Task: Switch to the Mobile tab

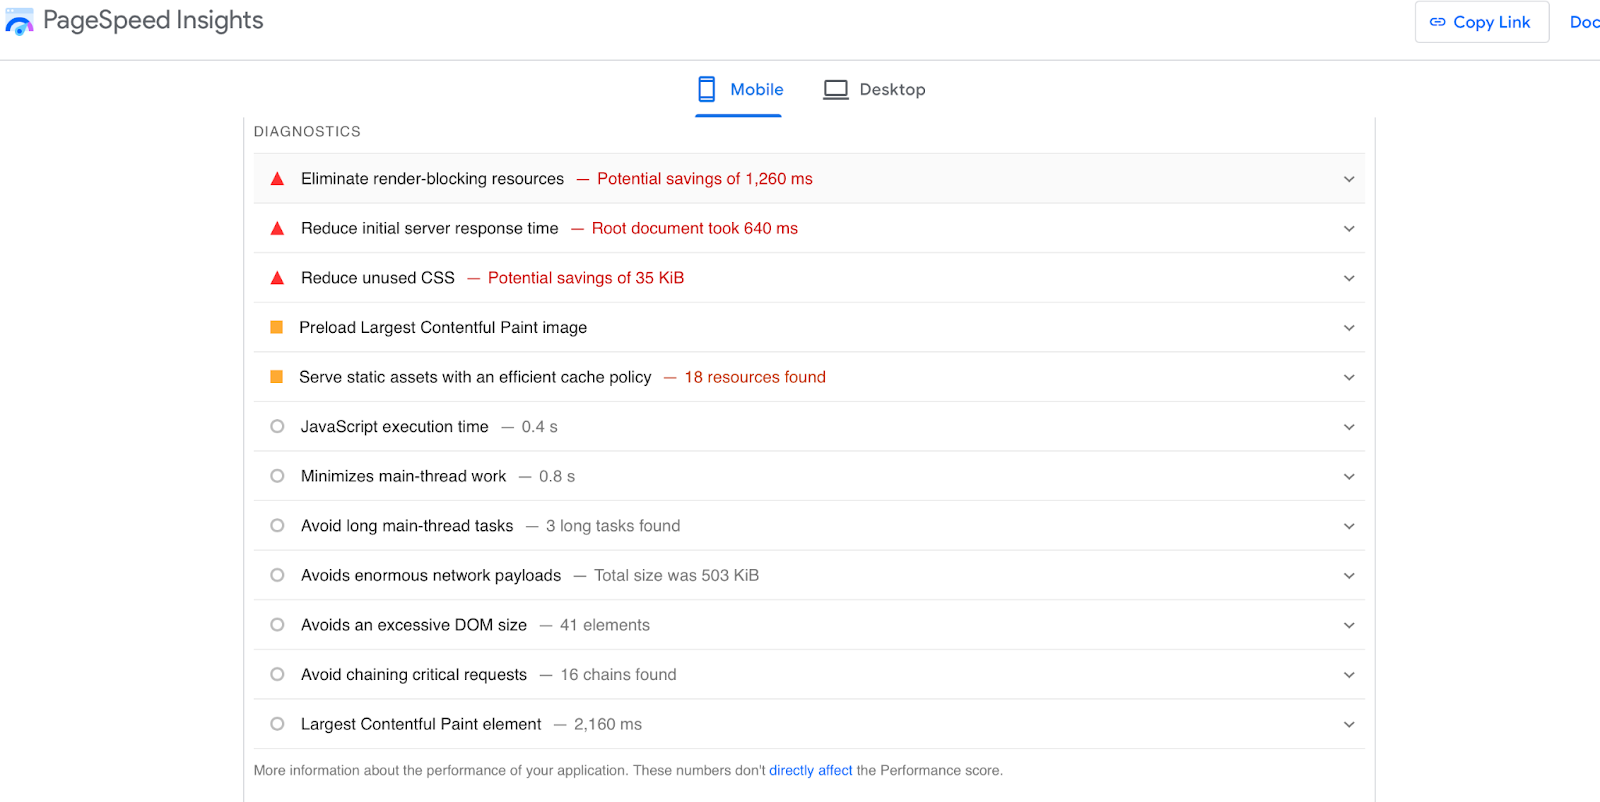Action: click(739, 90)
